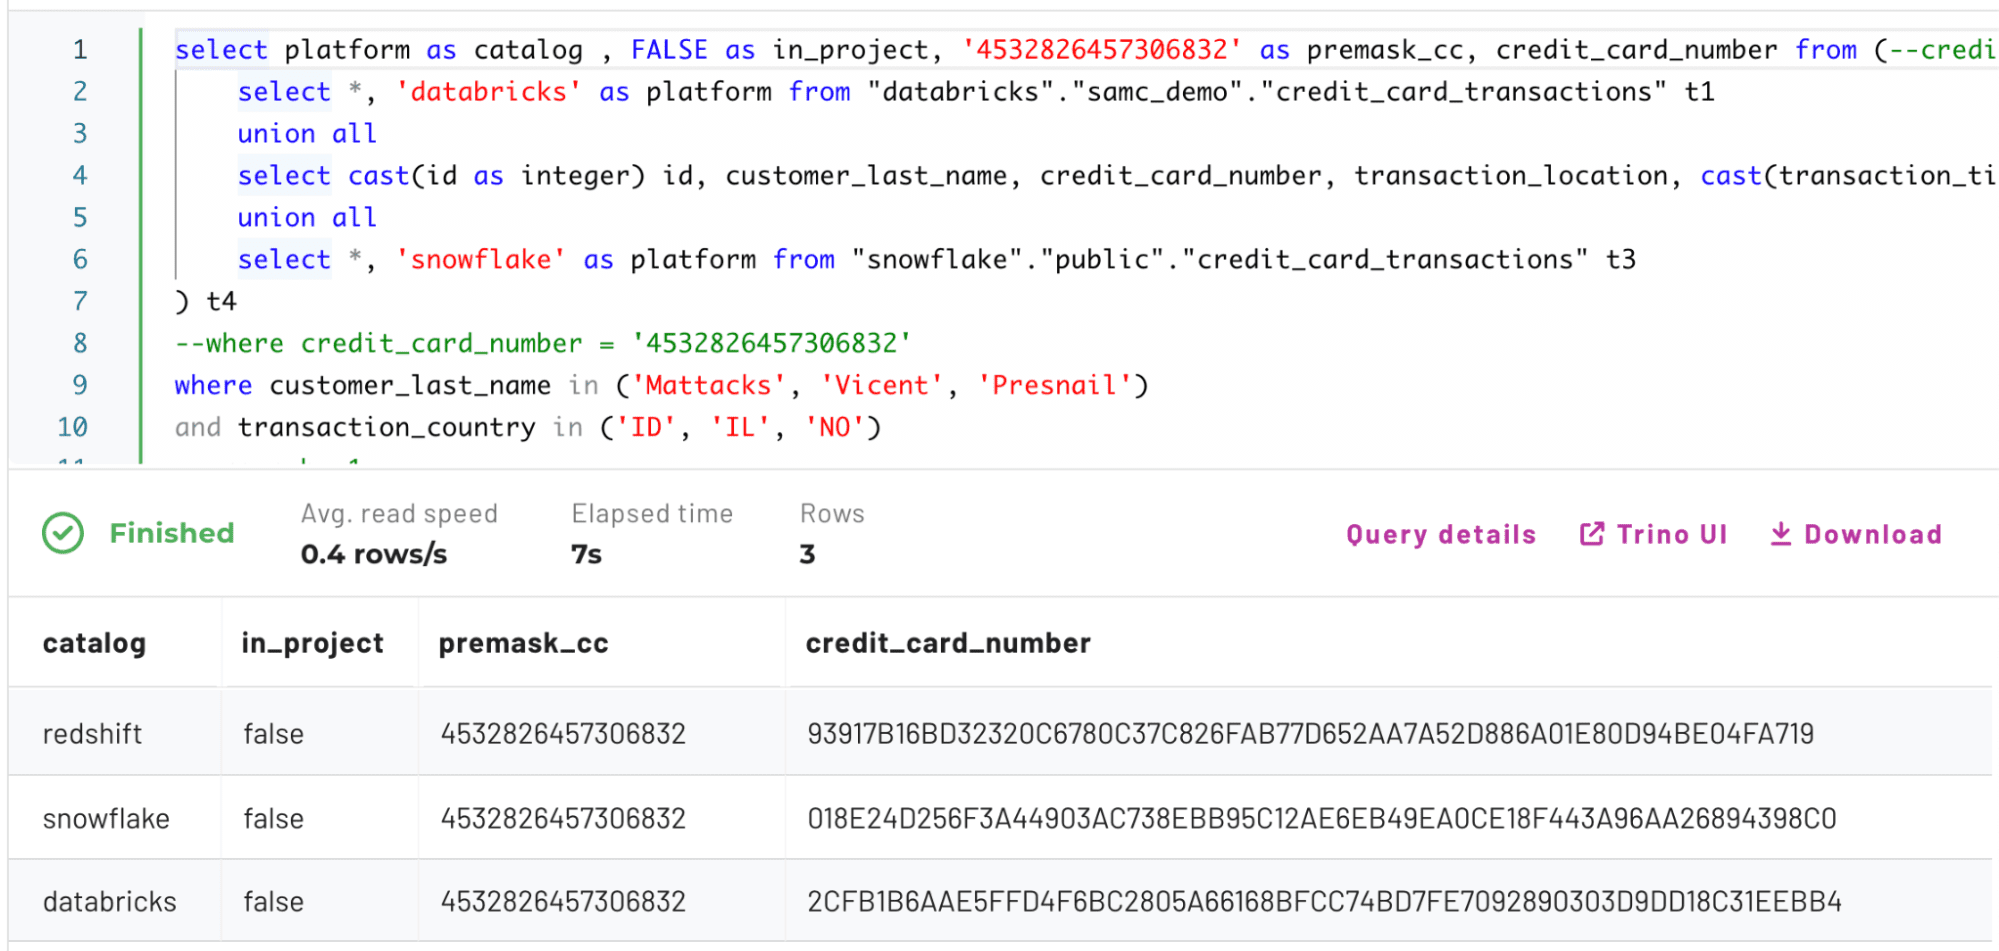Image resolution: width=1999 pixels, height=951 pixels.
Task: Click the 0.4 rows/s read speed value
Action: (374, 554)
